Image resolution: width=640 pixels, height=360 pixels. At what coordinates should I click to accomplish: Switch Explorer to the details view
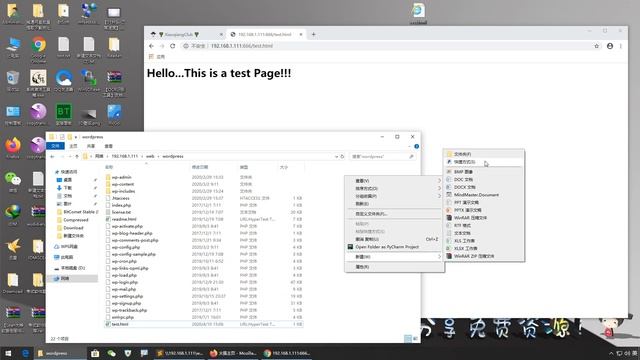(x=407, y=338)
